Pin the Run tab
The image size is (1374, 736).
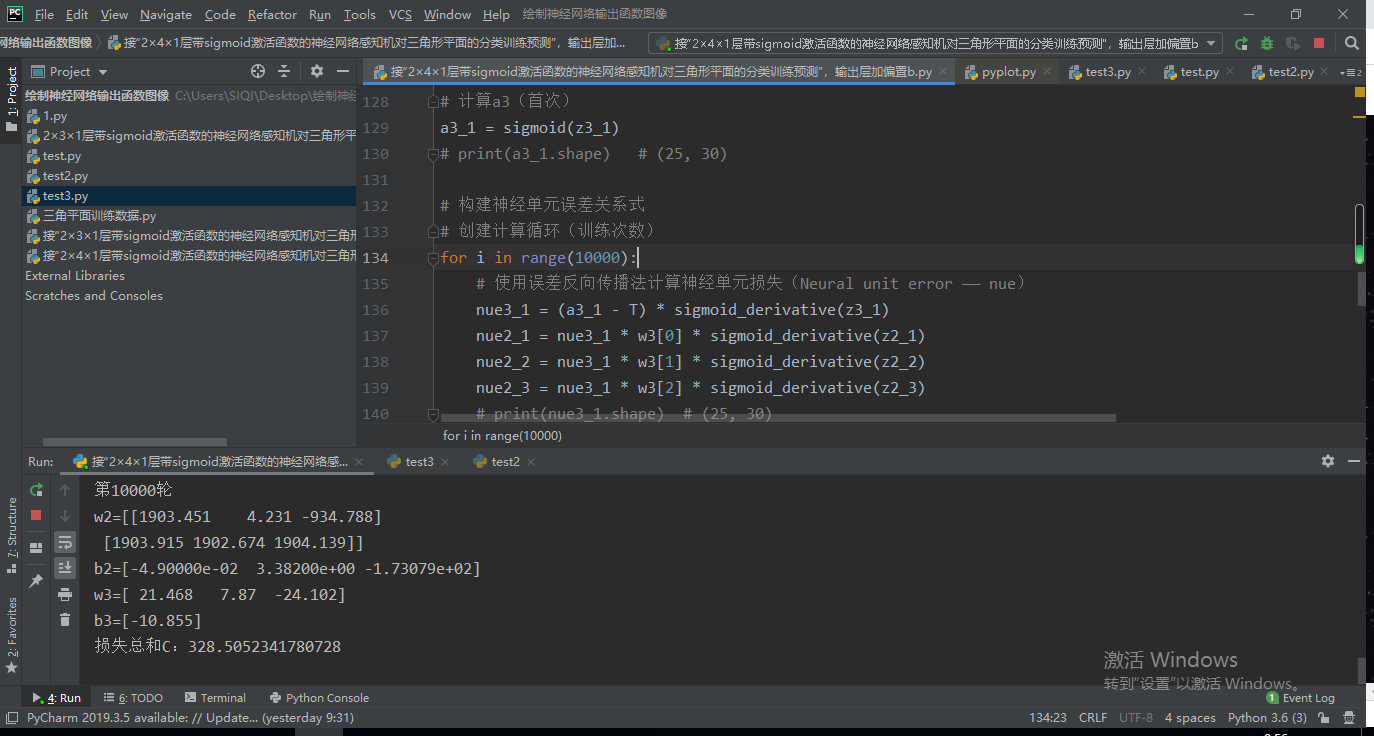pos(36,580)
